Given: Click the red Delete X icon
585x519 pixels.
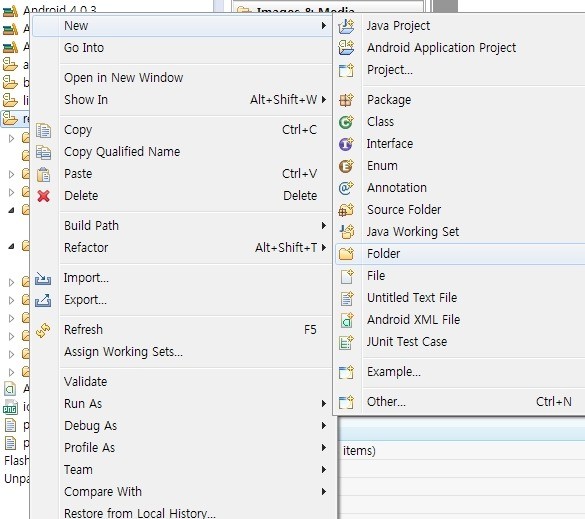Looking at the screenshot, I should tap(43, 196).
